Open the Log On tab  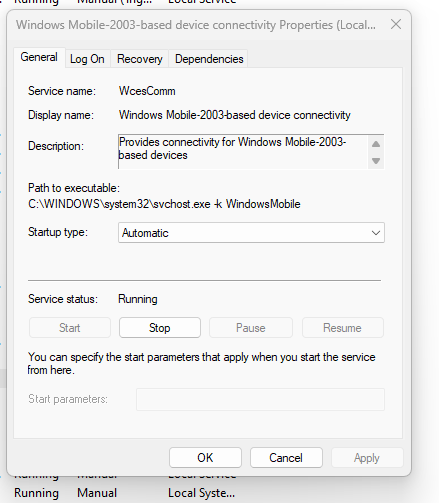87,59
